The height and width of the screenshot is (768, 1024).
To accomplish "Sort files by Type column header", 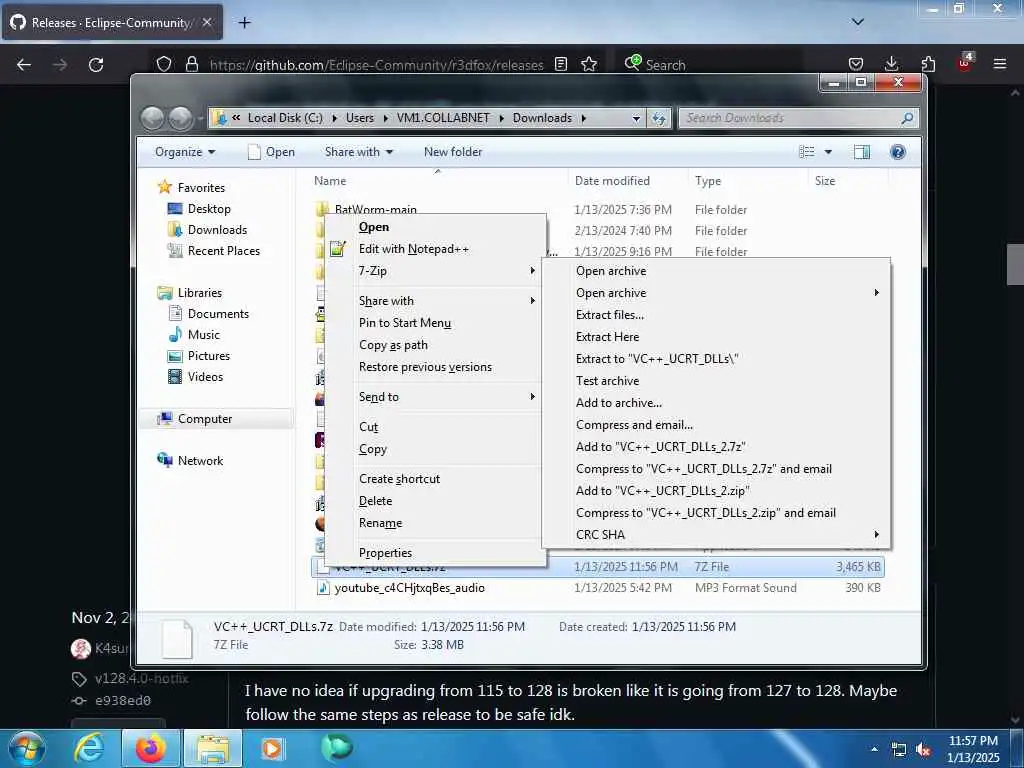I will point(708,181).
